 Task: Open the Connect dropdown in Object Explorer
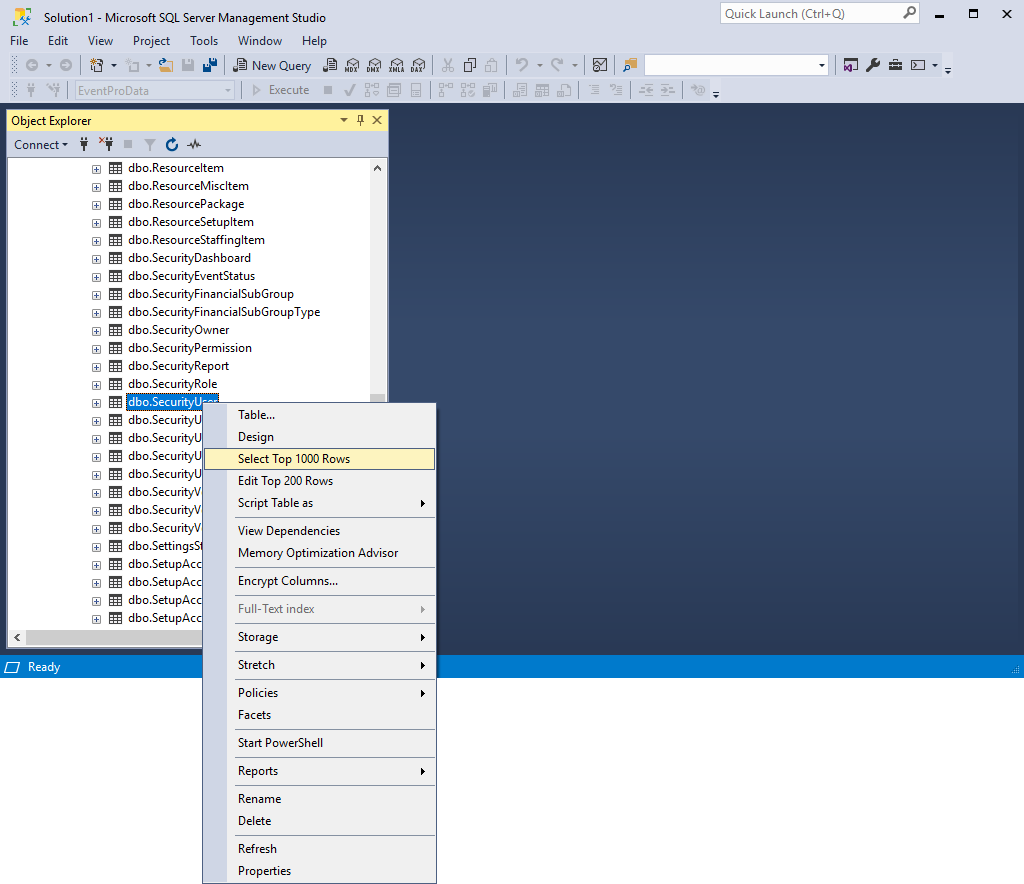(x=40, y=144)
